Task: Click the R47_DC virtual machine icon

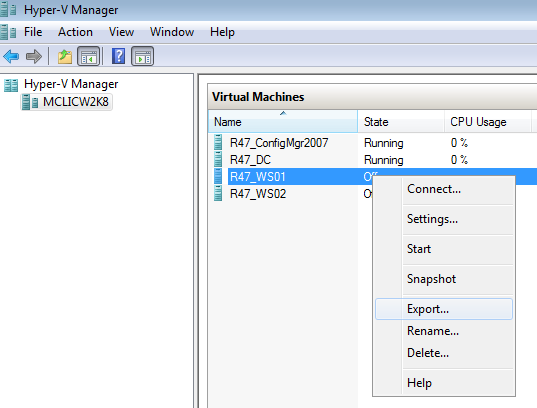Action: point(218,159)
